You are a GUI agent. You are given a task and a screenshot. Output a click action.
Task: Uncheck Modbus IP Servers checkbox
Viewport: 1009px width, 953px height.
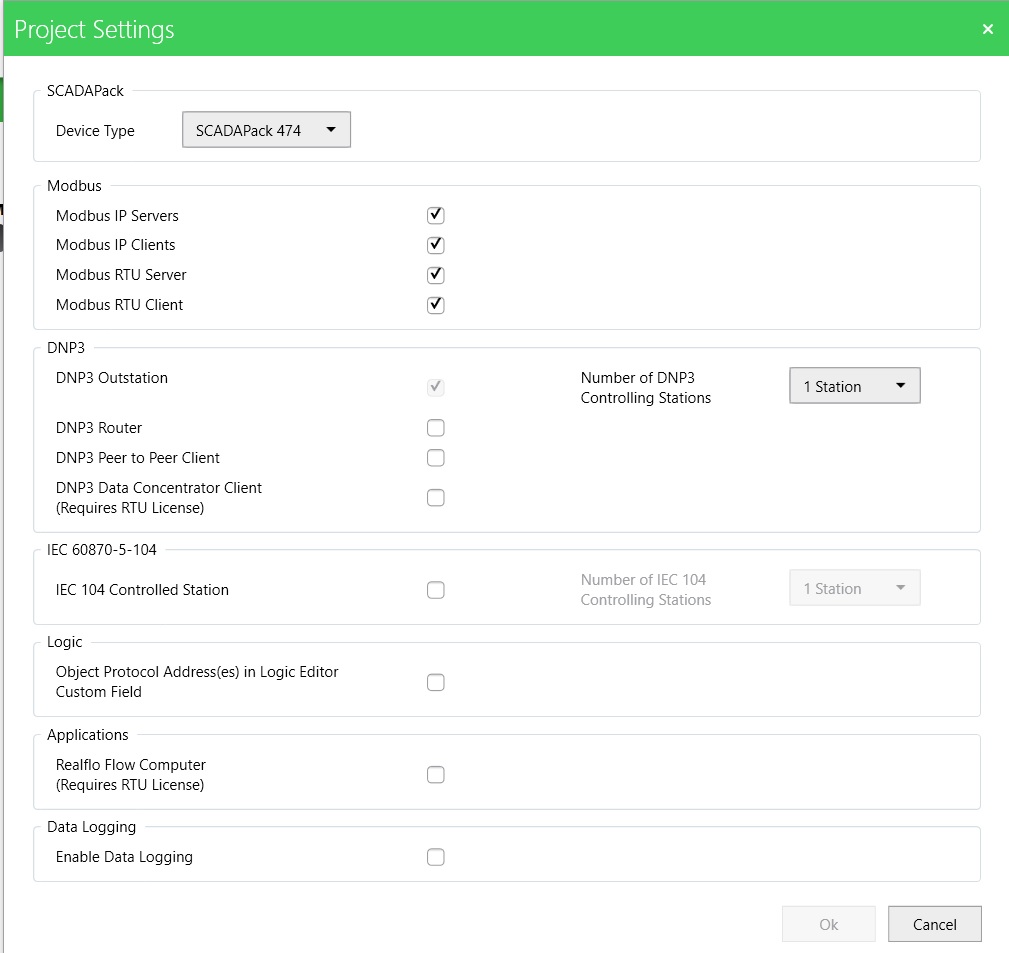[436, 215]
